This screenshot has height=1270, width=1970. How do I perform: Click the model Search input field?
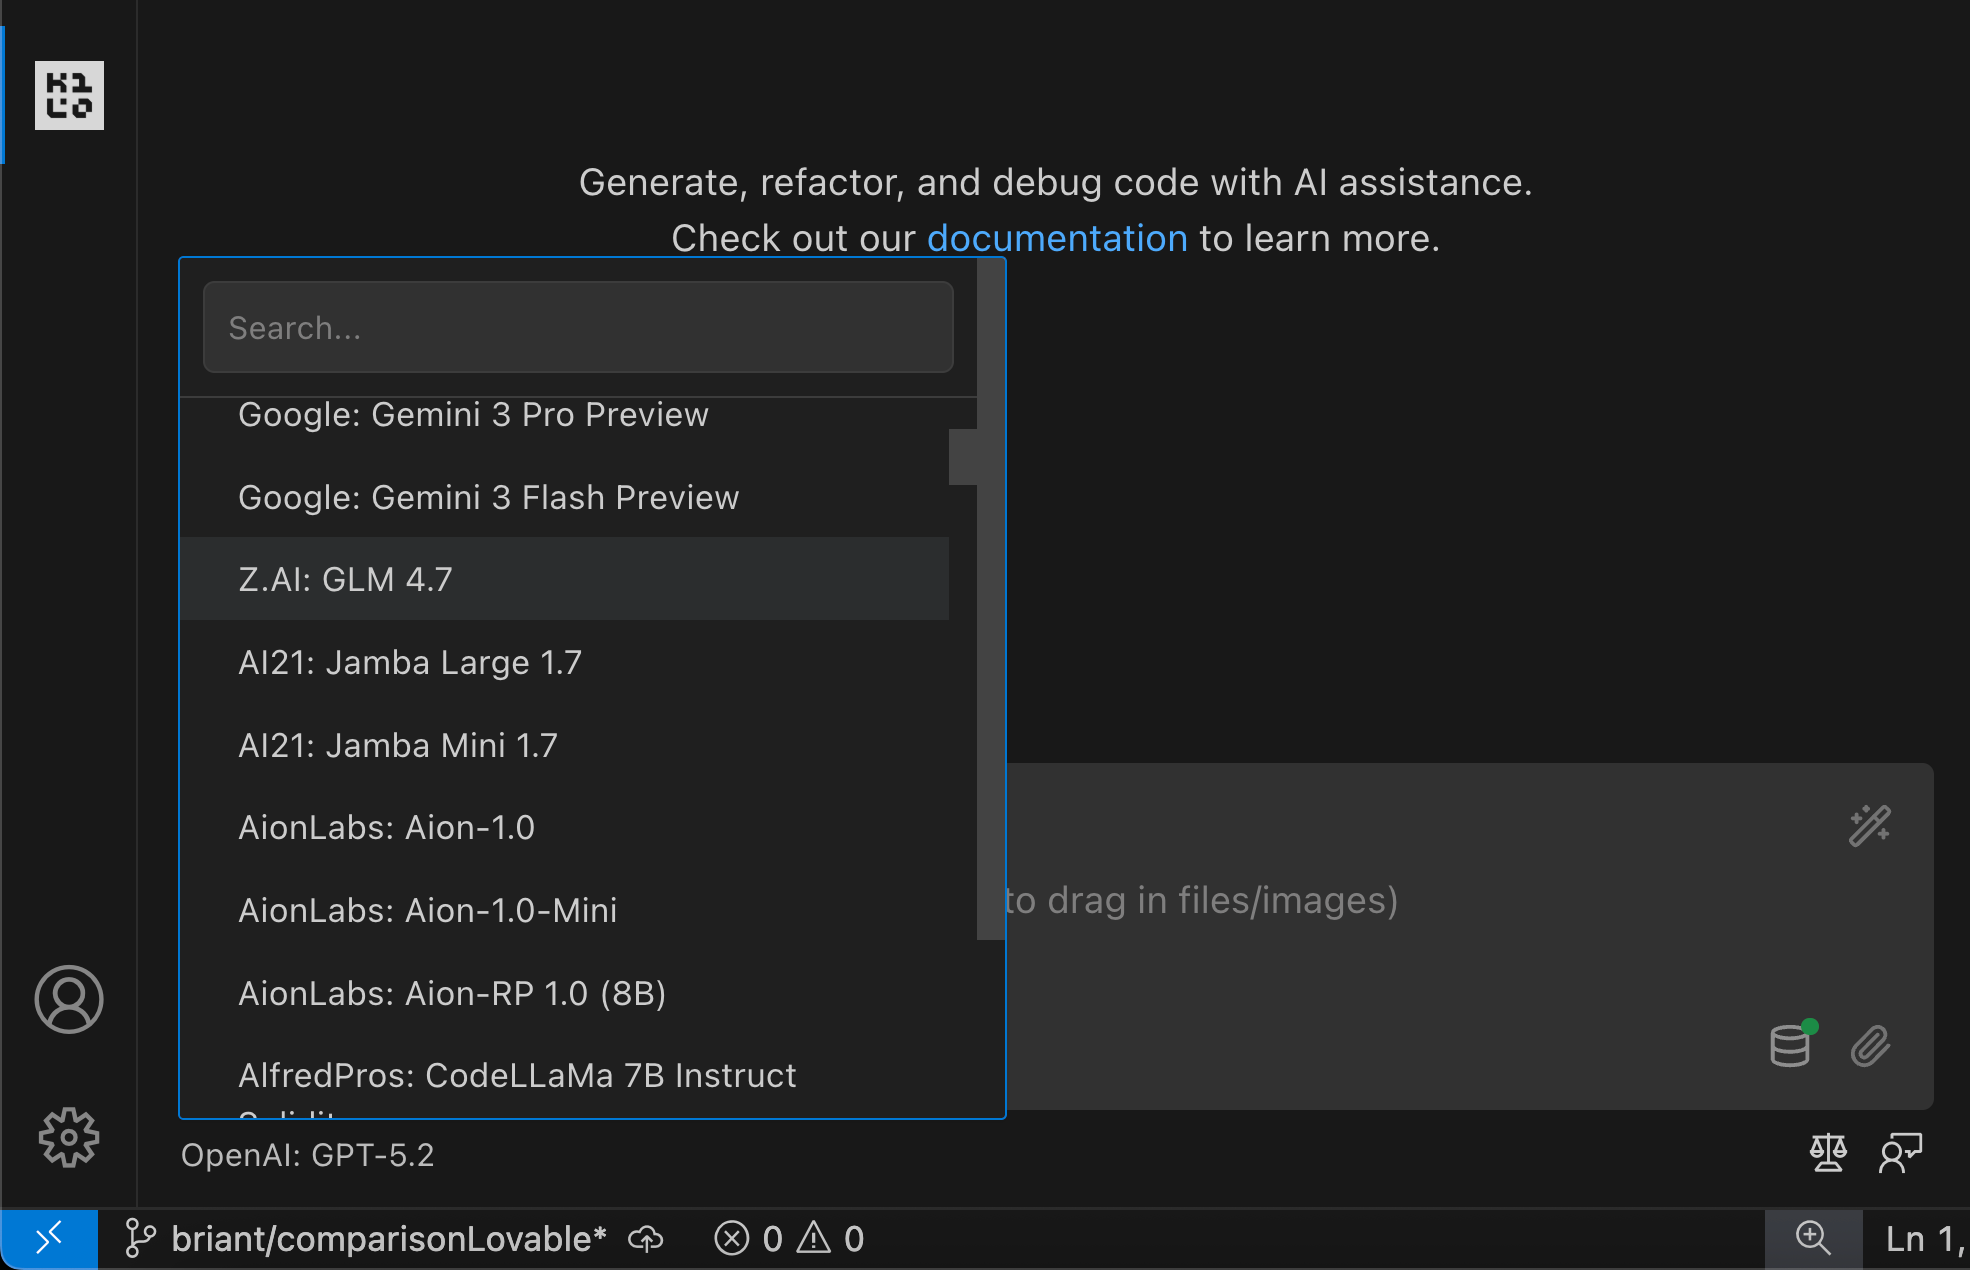pyautogui.click(x=577, y=327)
